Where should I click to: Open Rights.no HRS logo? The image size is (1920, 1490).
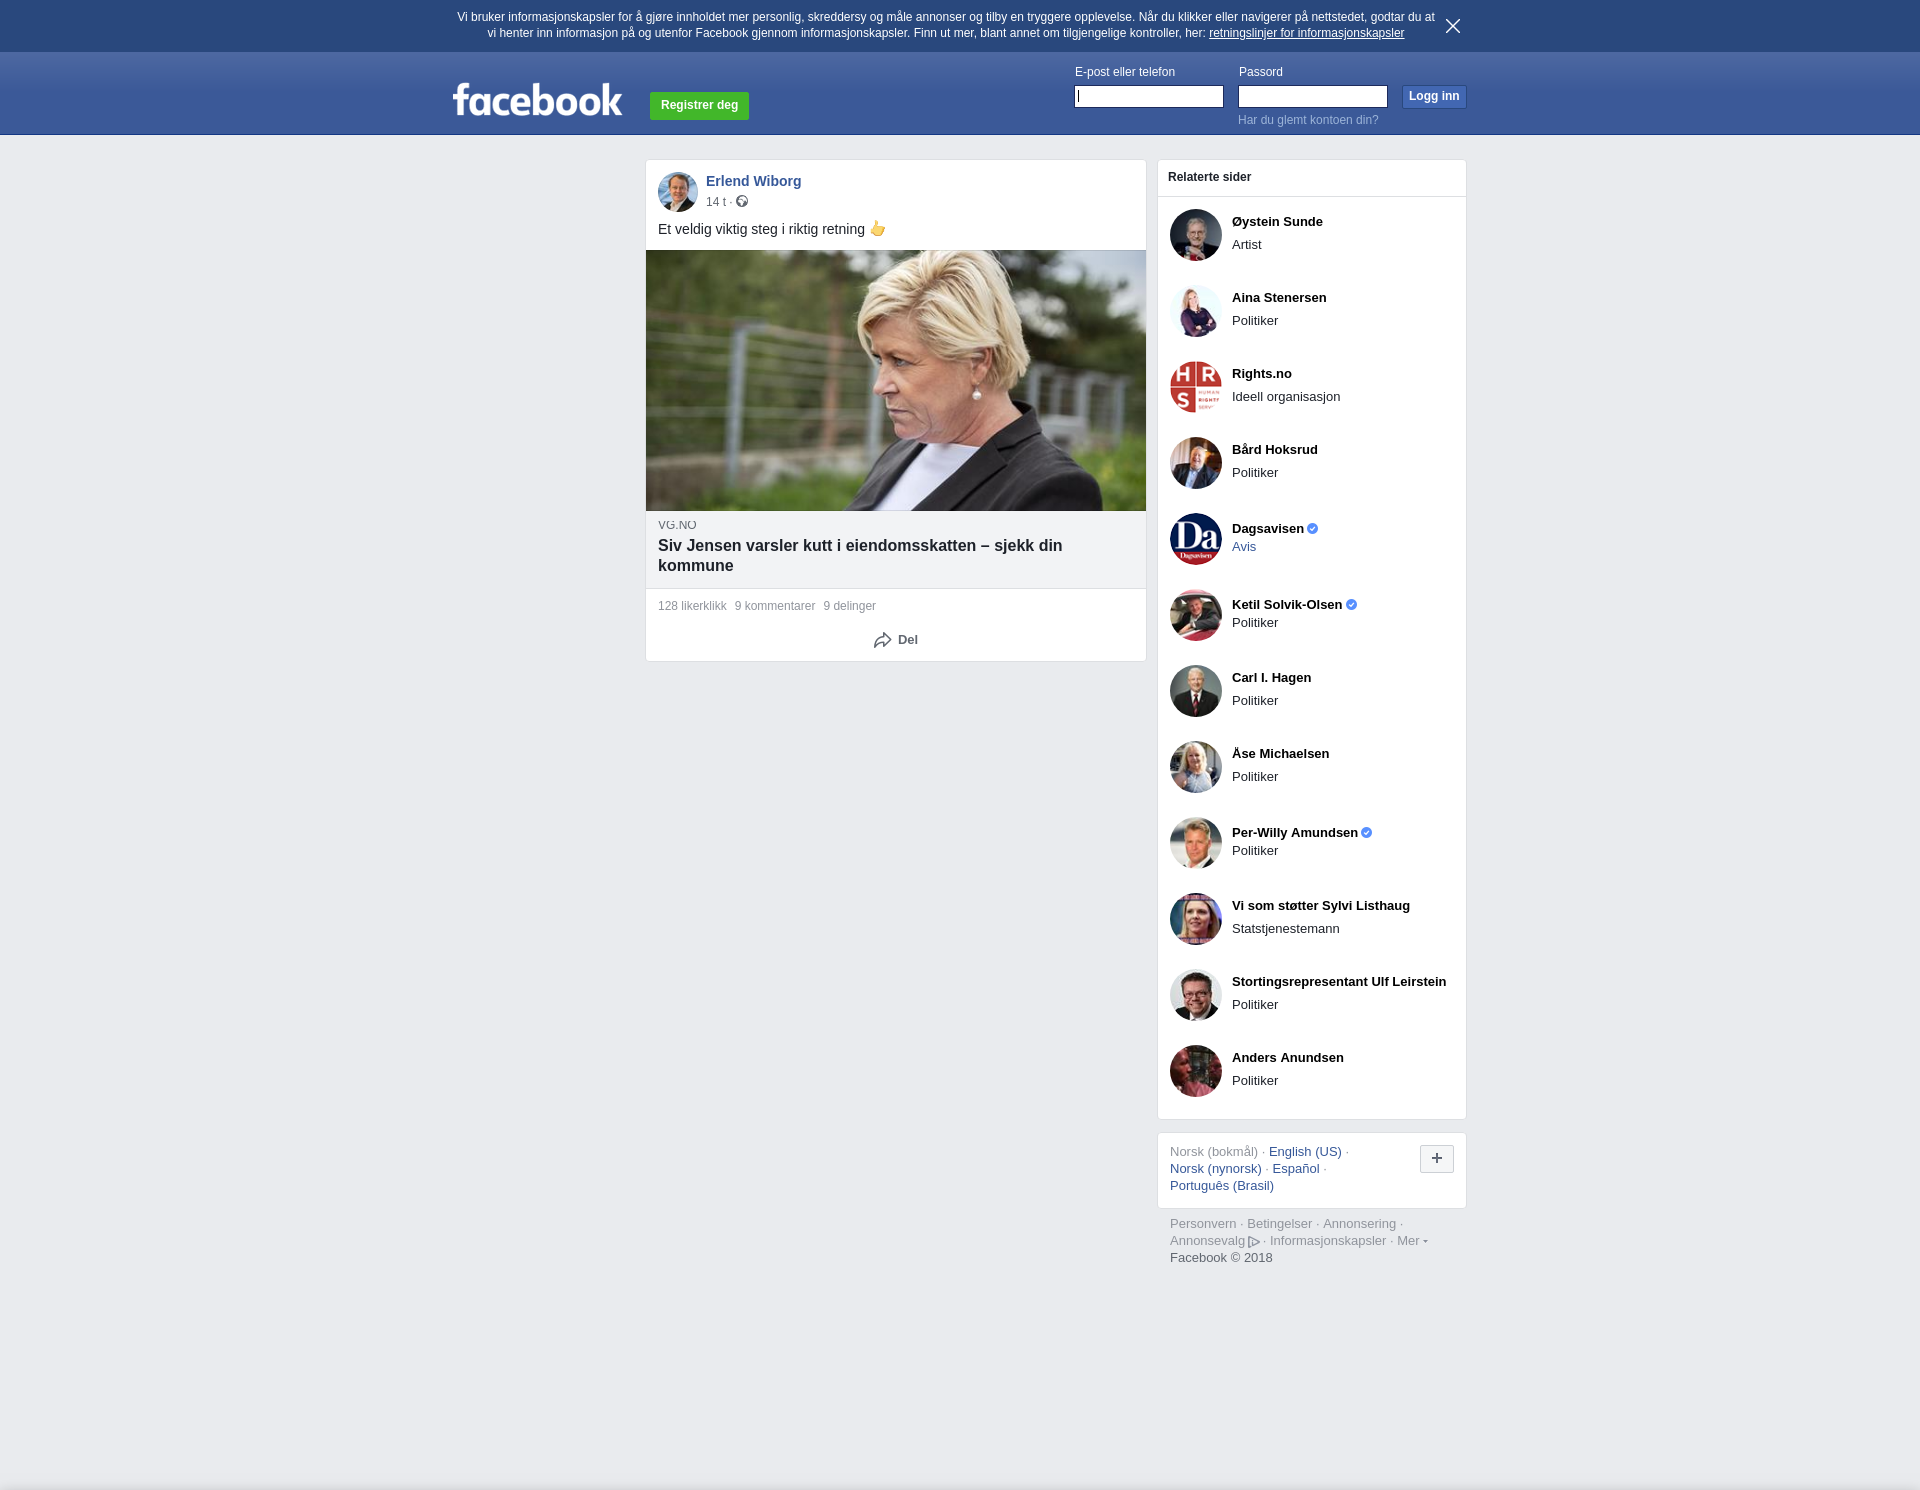[x=1195, y=387]
